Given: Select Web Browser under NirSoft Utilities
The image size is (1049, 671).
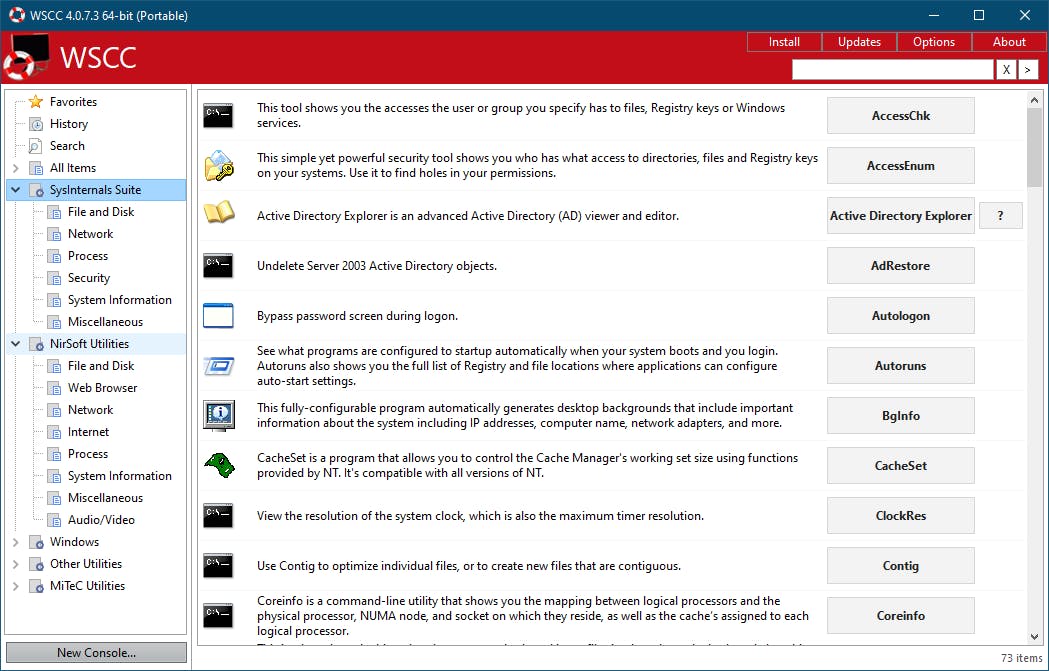Looking at the screenshot, I should (102, 388).
